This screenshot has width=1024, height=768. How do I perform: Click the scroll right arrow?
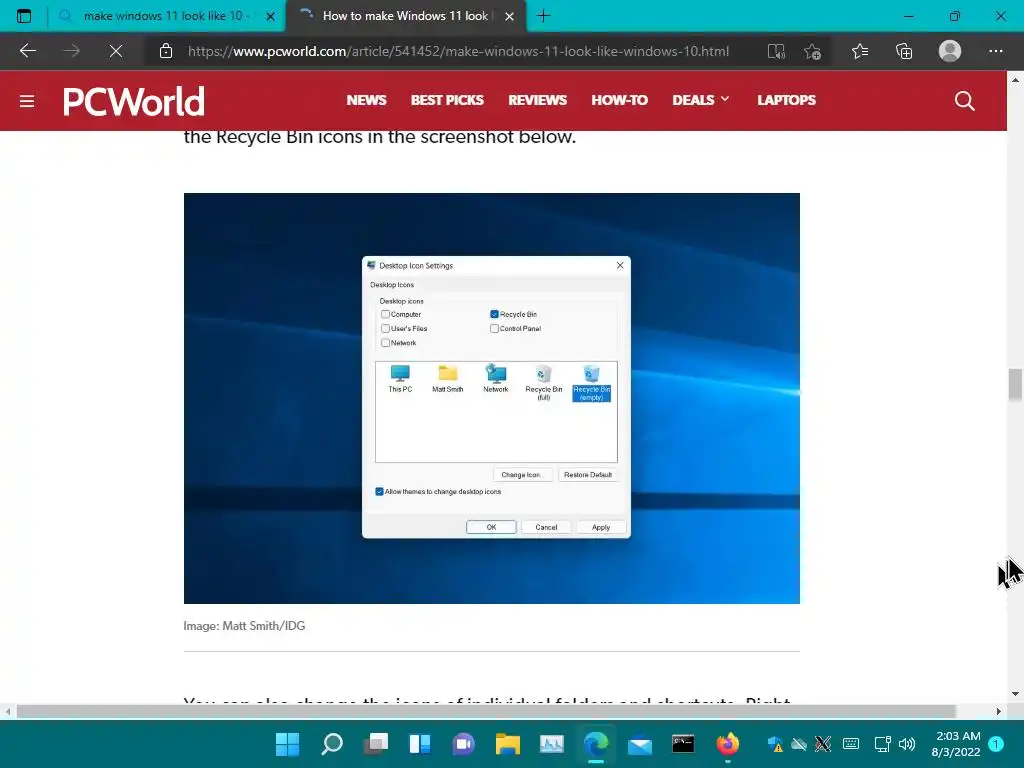tap(999, 711)
